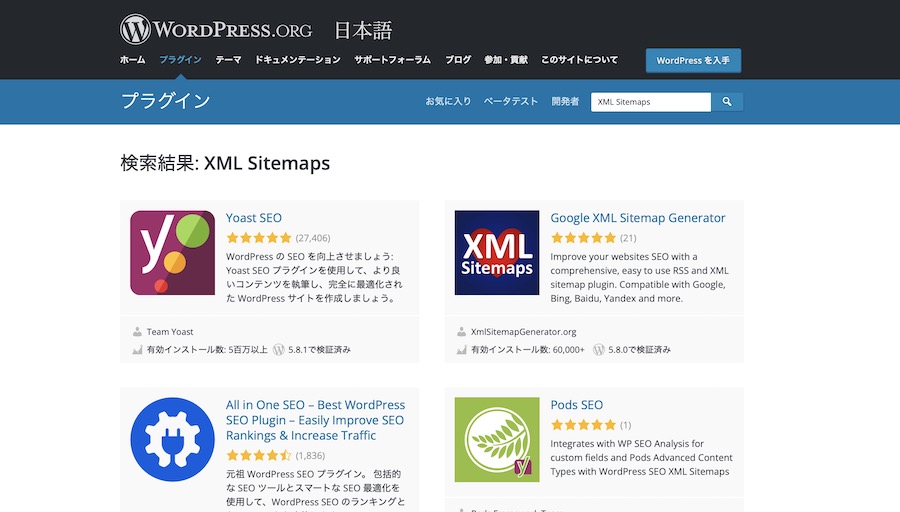Image resolution: width=900 pixels, height=512 pixels.
Task: Click the WordPress を入手 button
Action: point(693,60)
